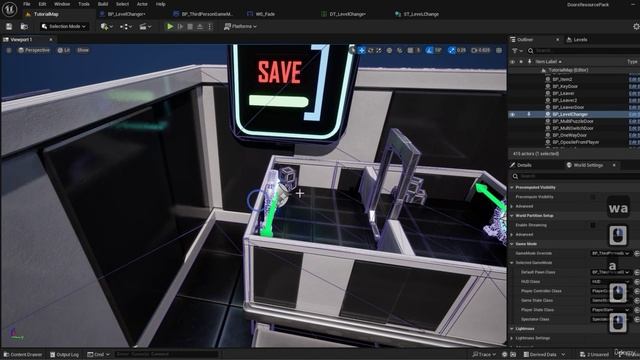Toggle surface snapping icon
The height and width of the screenshot is (360, 640).
tap(400, 50)
